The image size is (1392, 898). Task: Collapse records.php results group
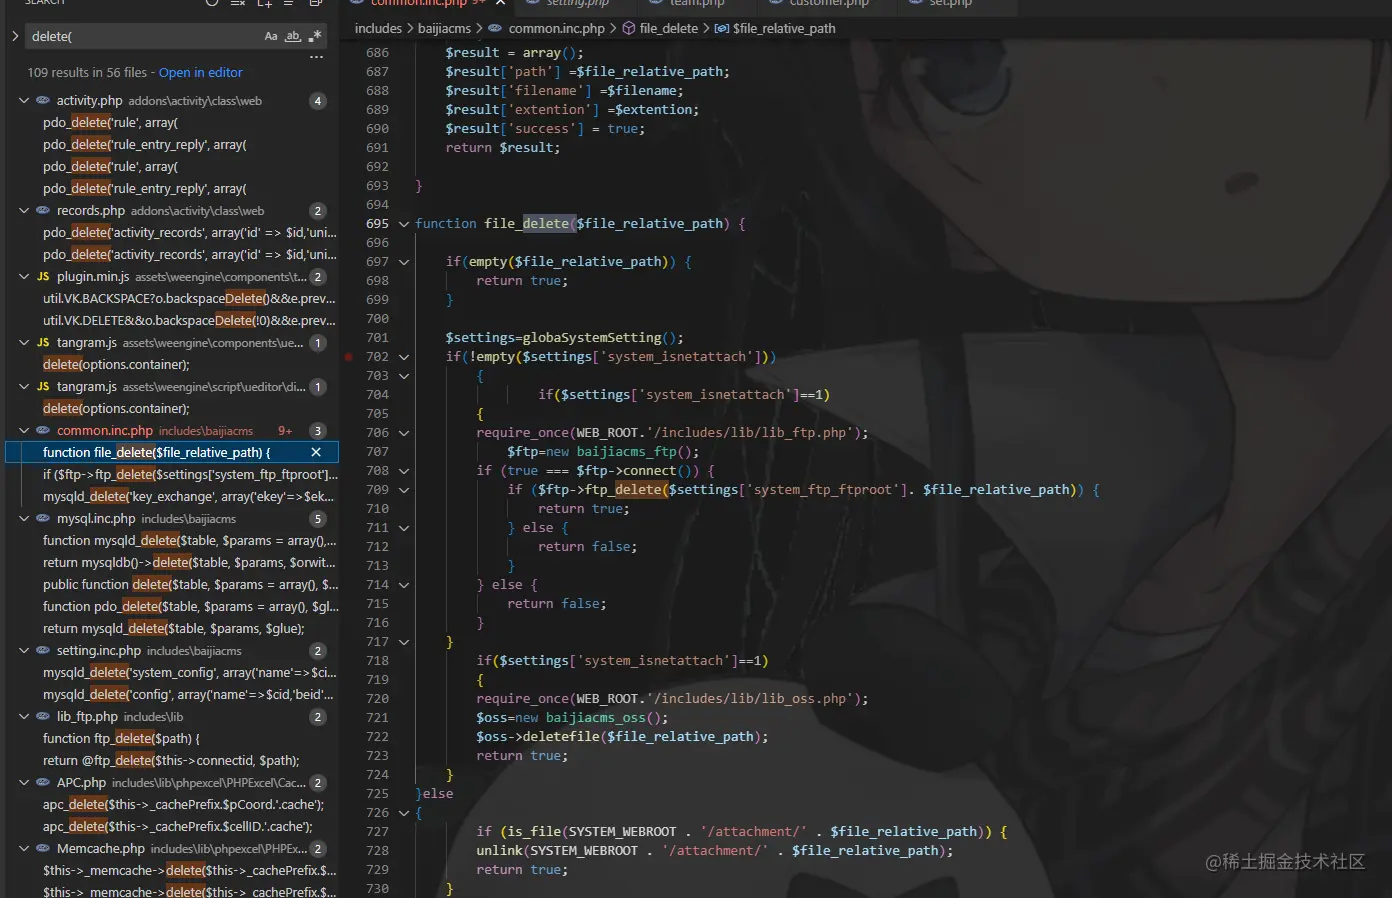(x=24, y=211)
